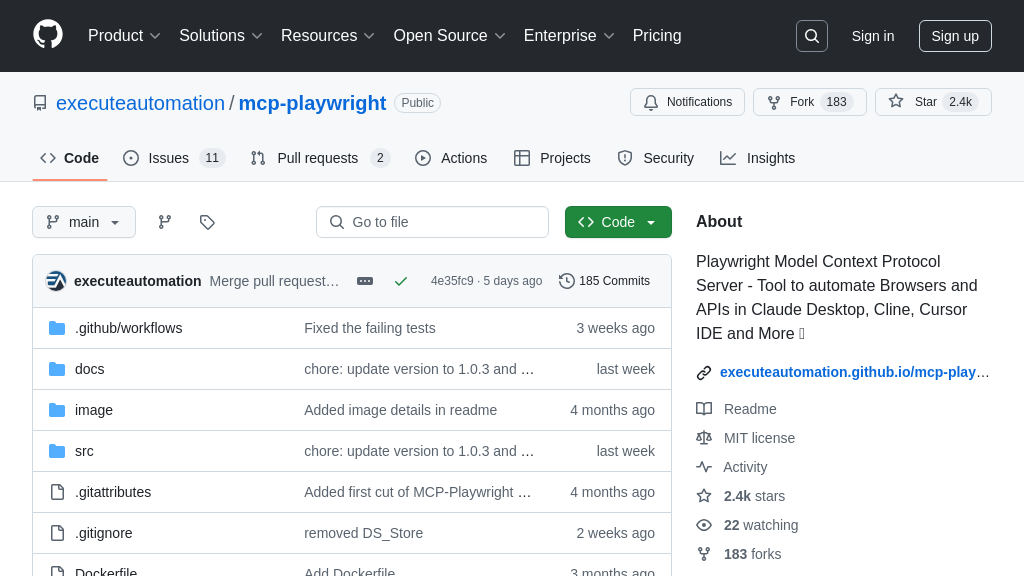Expand commit message ellipsis icon

365,281
